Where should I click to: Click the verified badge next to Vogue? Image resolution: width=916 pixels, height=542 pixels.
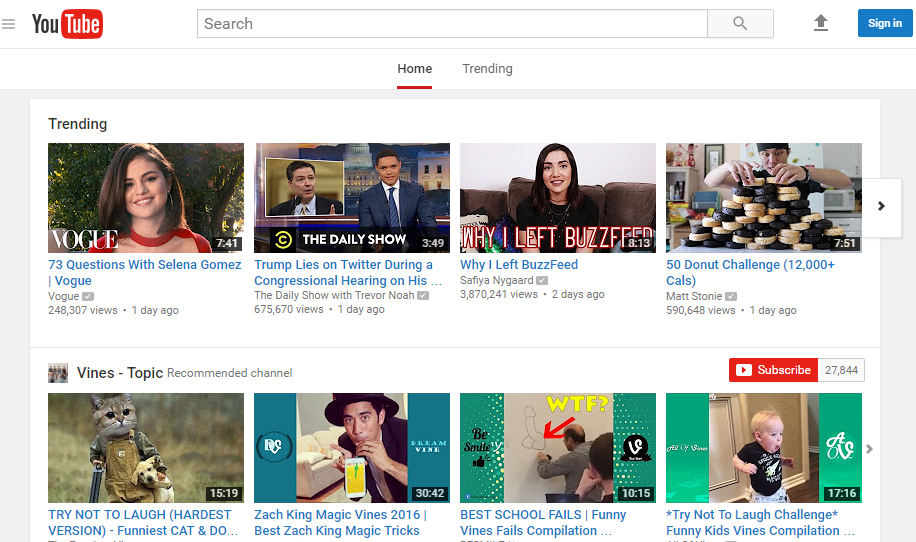click(88, 297)
